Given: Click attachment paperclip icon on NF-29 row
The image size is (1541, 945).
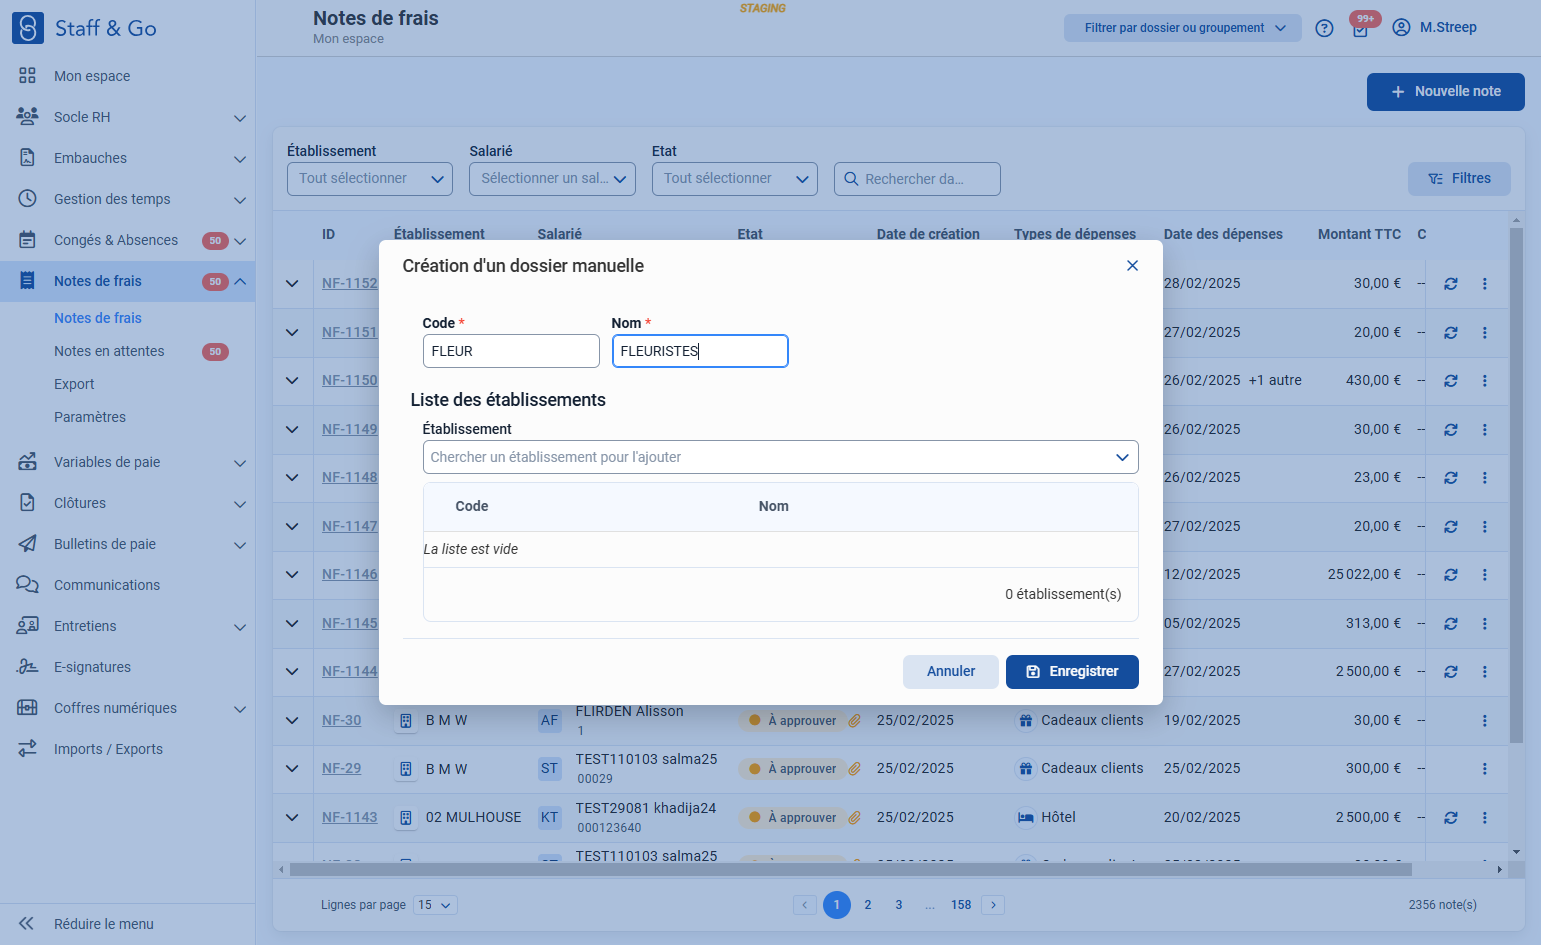Looking at the screenshot, I should click(855, 769).
